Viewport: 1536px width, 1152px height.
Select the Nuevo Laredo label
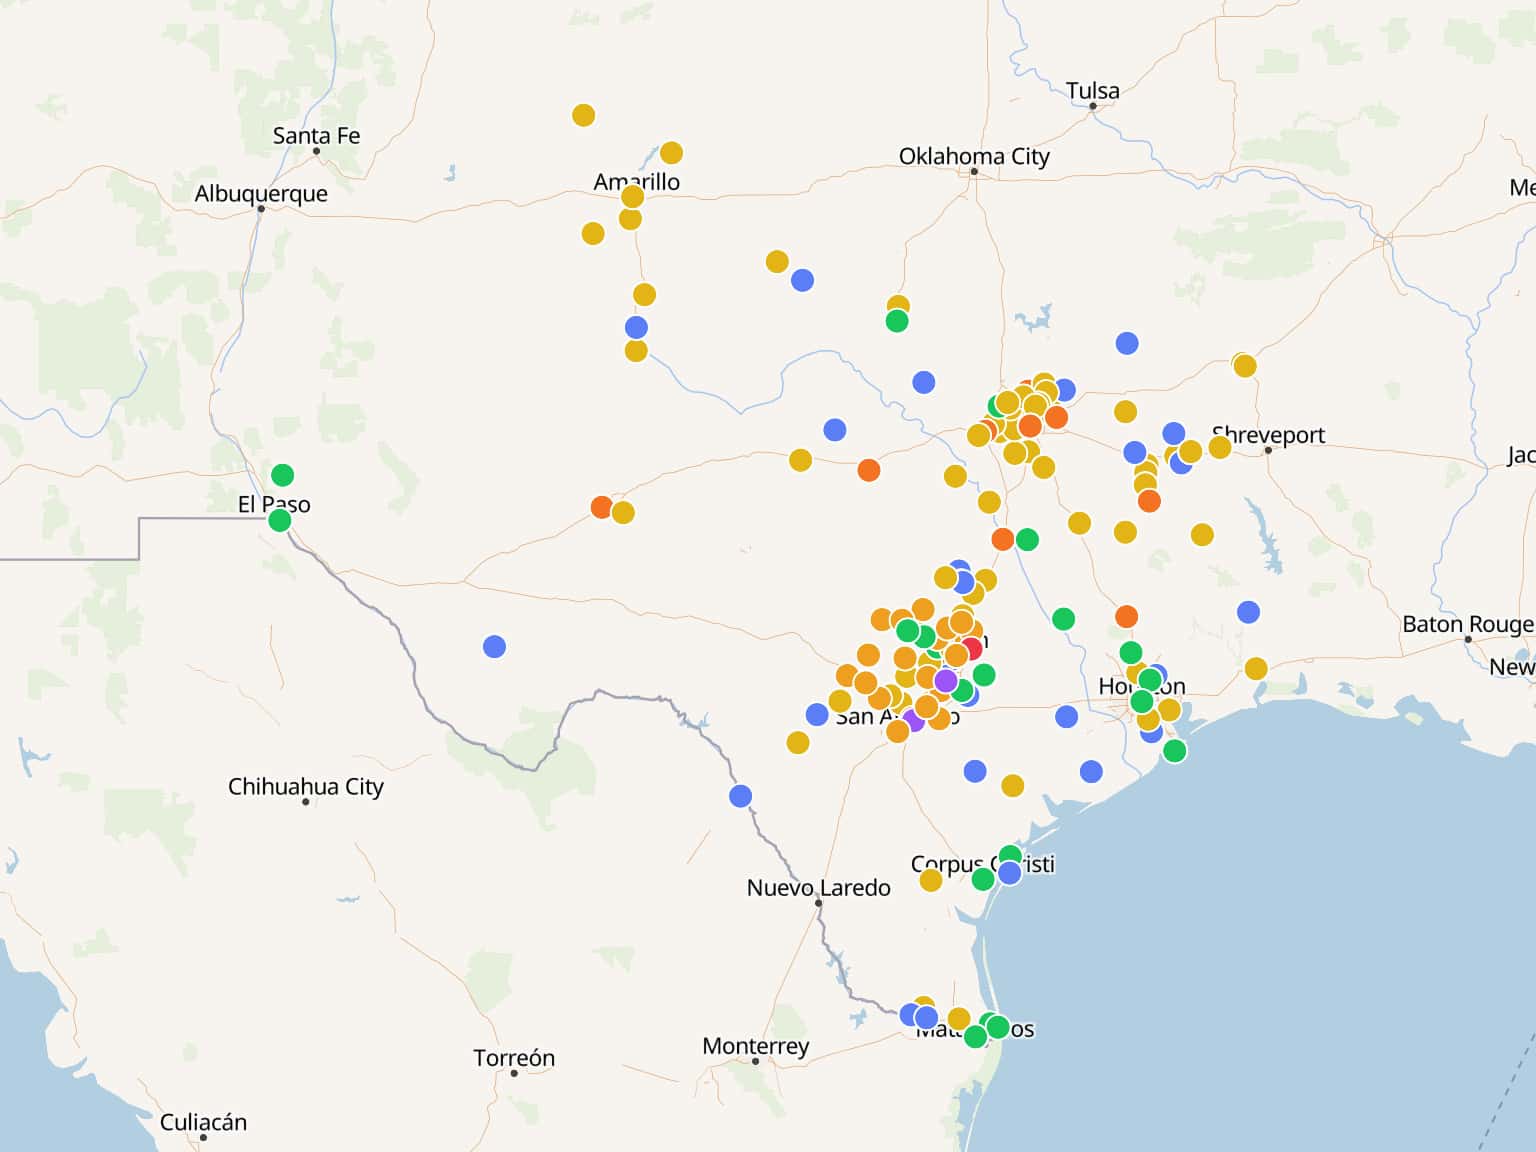pos(818,888)
